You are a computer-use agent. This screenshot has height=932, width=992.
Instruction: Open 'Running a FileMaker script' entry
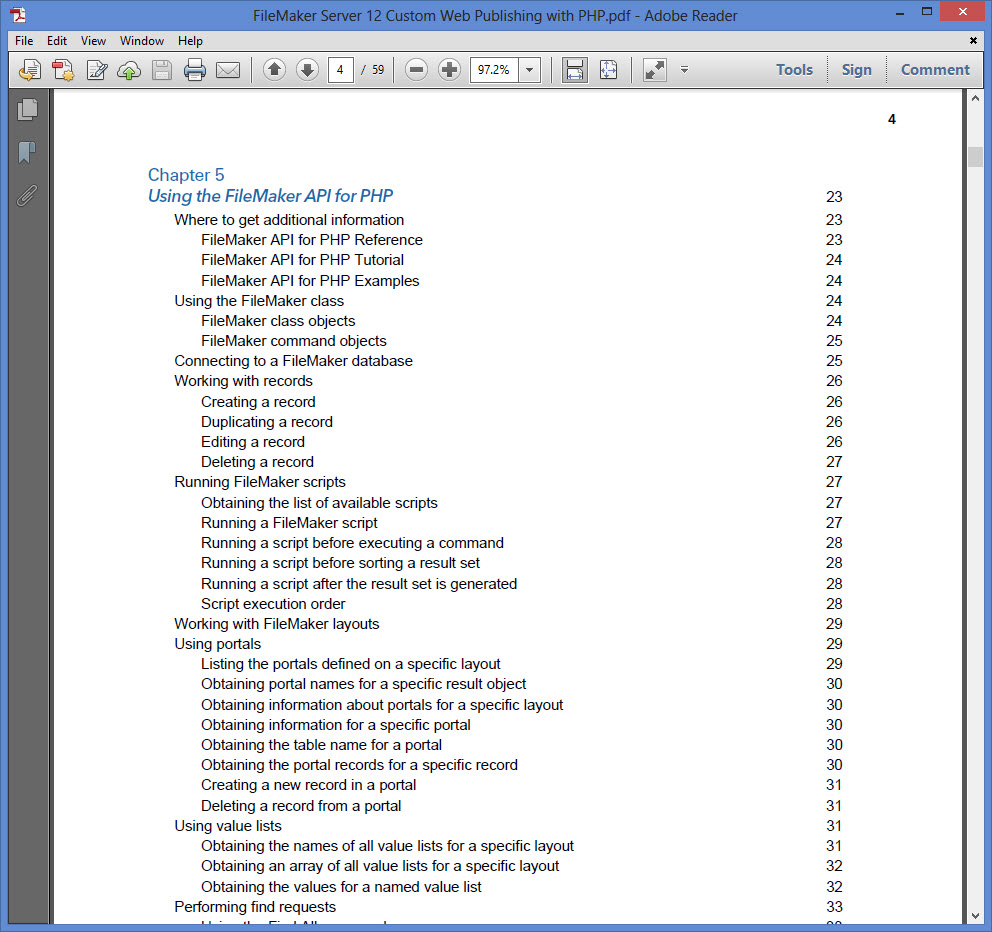[289, 523]
